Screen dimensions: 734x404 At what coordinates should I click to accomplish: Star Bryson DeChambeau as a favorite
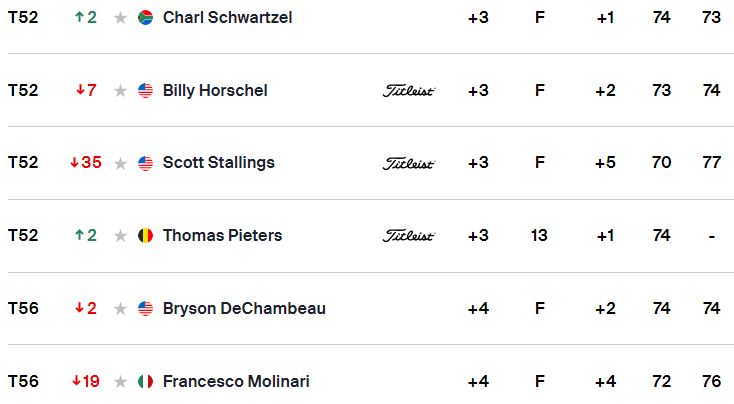point(120,309)
